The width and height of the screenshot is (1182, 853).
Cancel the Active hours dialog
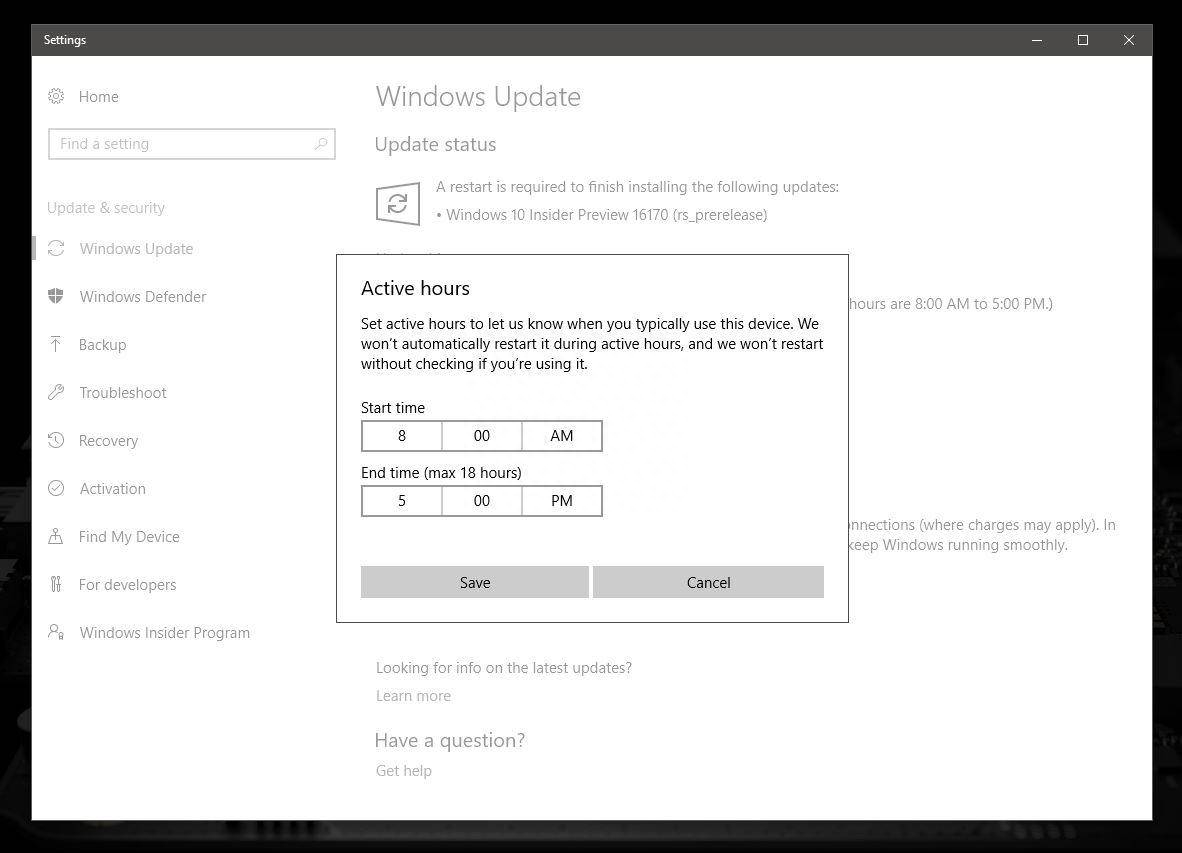click(708, 582)
